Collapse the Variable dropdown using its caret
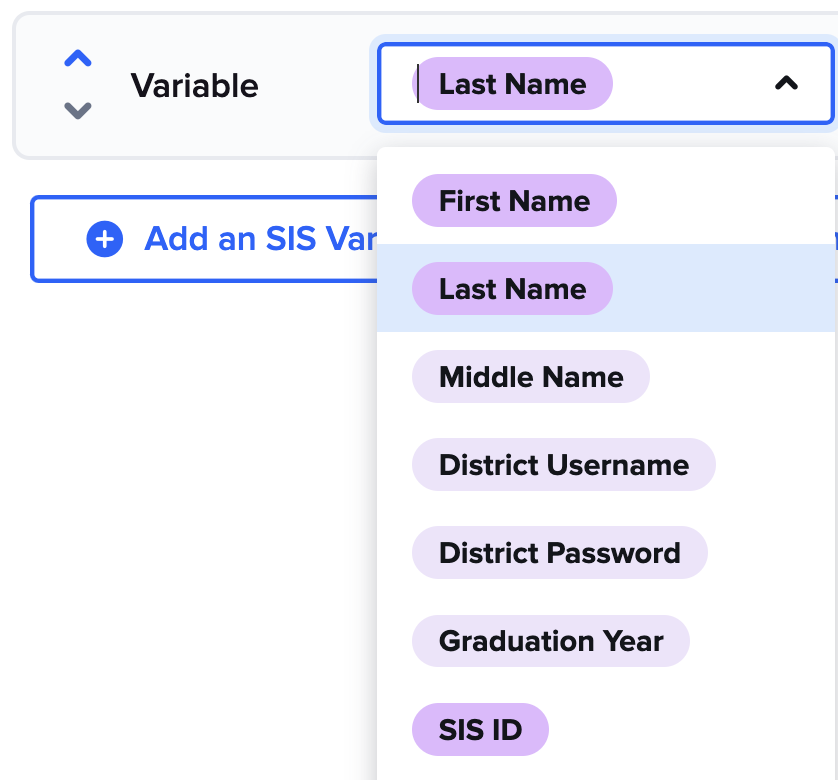838x780 pixels. pyautogui.click(x=786, y=84)
